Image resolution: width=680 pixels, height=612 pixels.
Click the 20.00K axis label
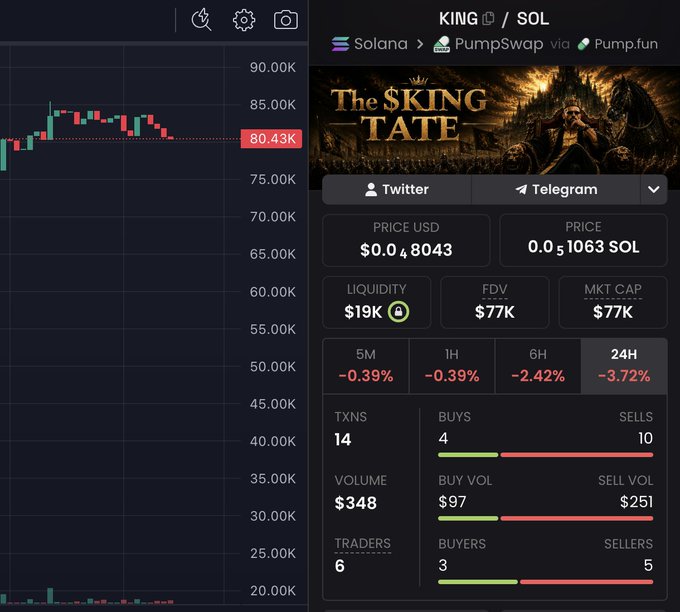[x=273, y=590]
